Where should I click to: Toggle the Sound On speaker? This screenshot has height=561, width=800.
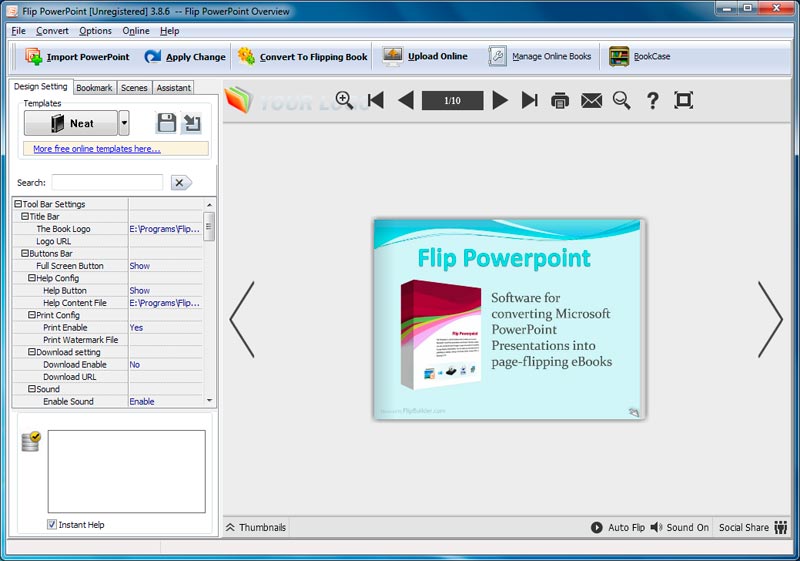point(656,527)
